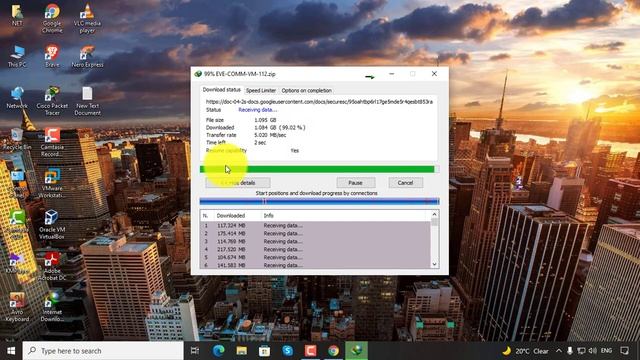The height and width of the screenshot is (360, 640).
Task: Click the N. column header
Action: coord(207,216)
